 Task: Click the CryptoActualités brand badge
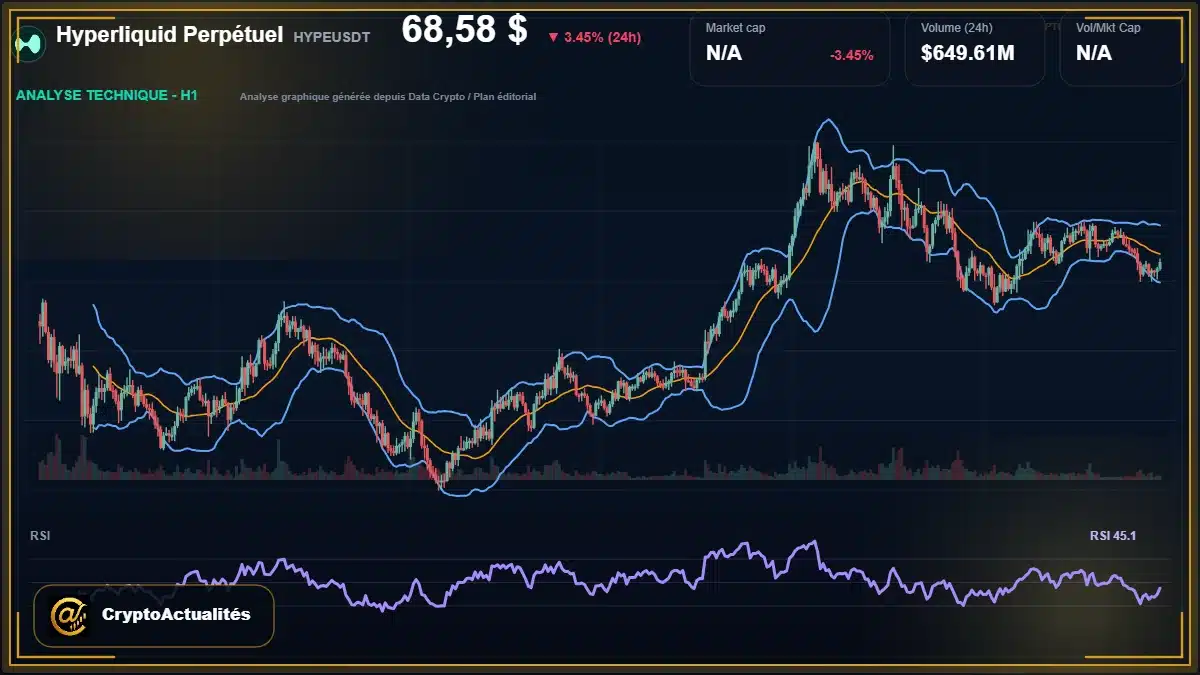[x=154, y=615]
